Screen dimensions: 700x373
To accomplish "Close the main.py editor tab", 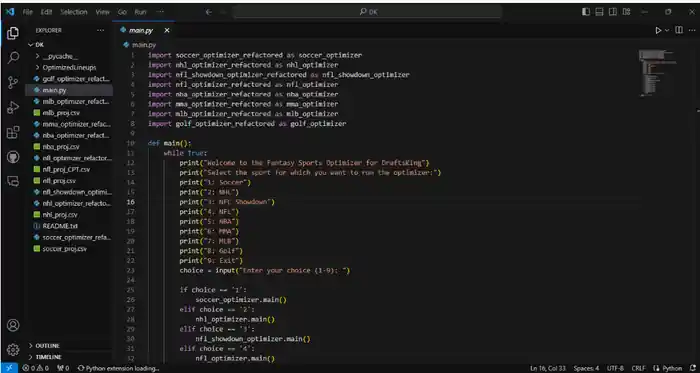I will 167,30.
